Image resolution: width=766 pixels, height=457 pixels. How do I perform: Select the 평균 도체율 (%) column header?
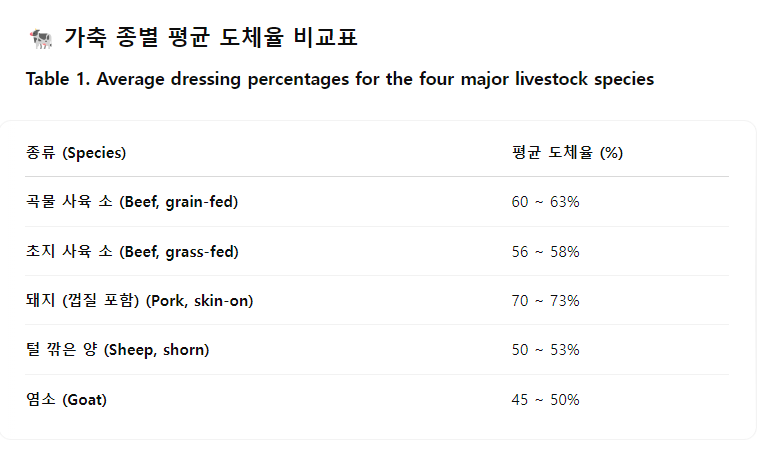[567, 153]
